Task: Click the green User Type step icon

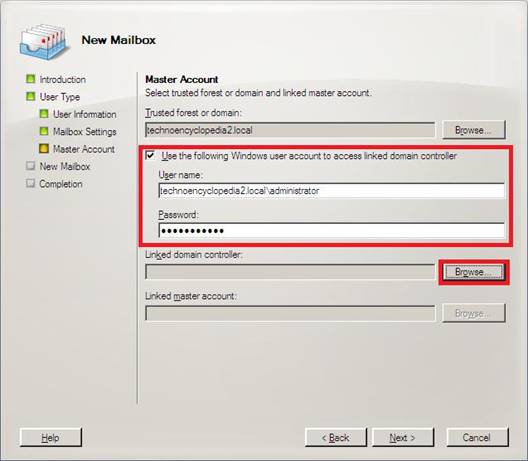Action: coord(31,97)
